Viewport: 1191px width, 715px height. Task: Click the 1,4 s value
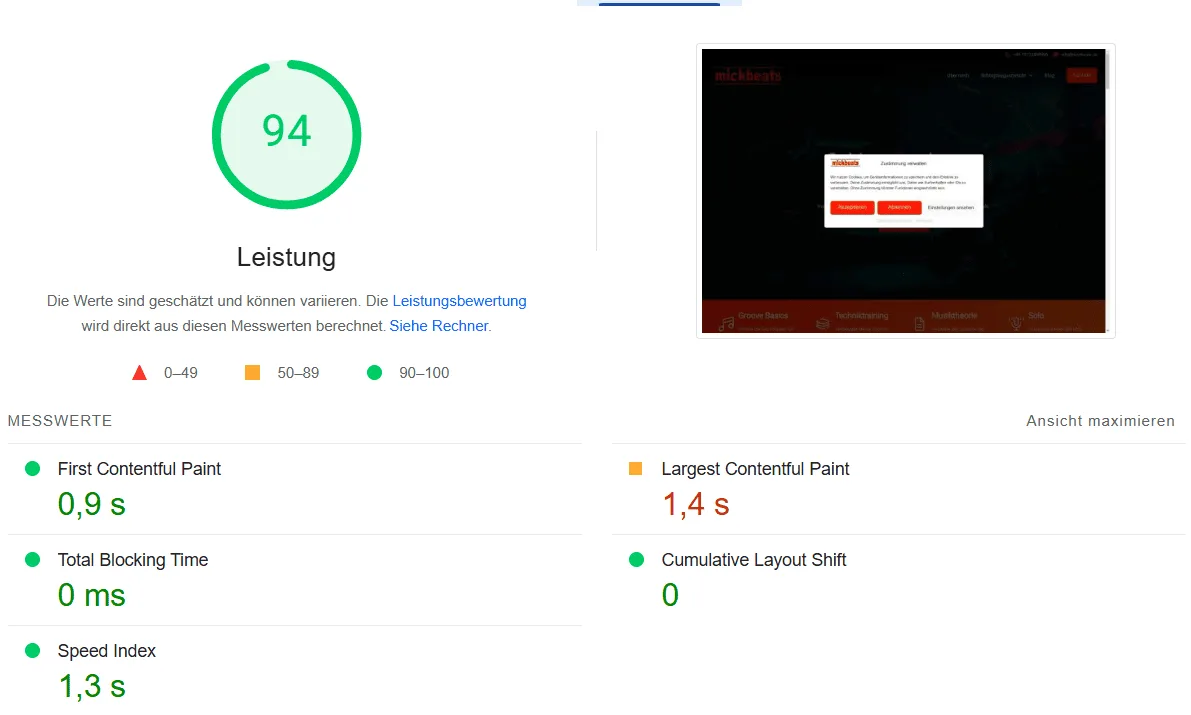pos(696,505)
